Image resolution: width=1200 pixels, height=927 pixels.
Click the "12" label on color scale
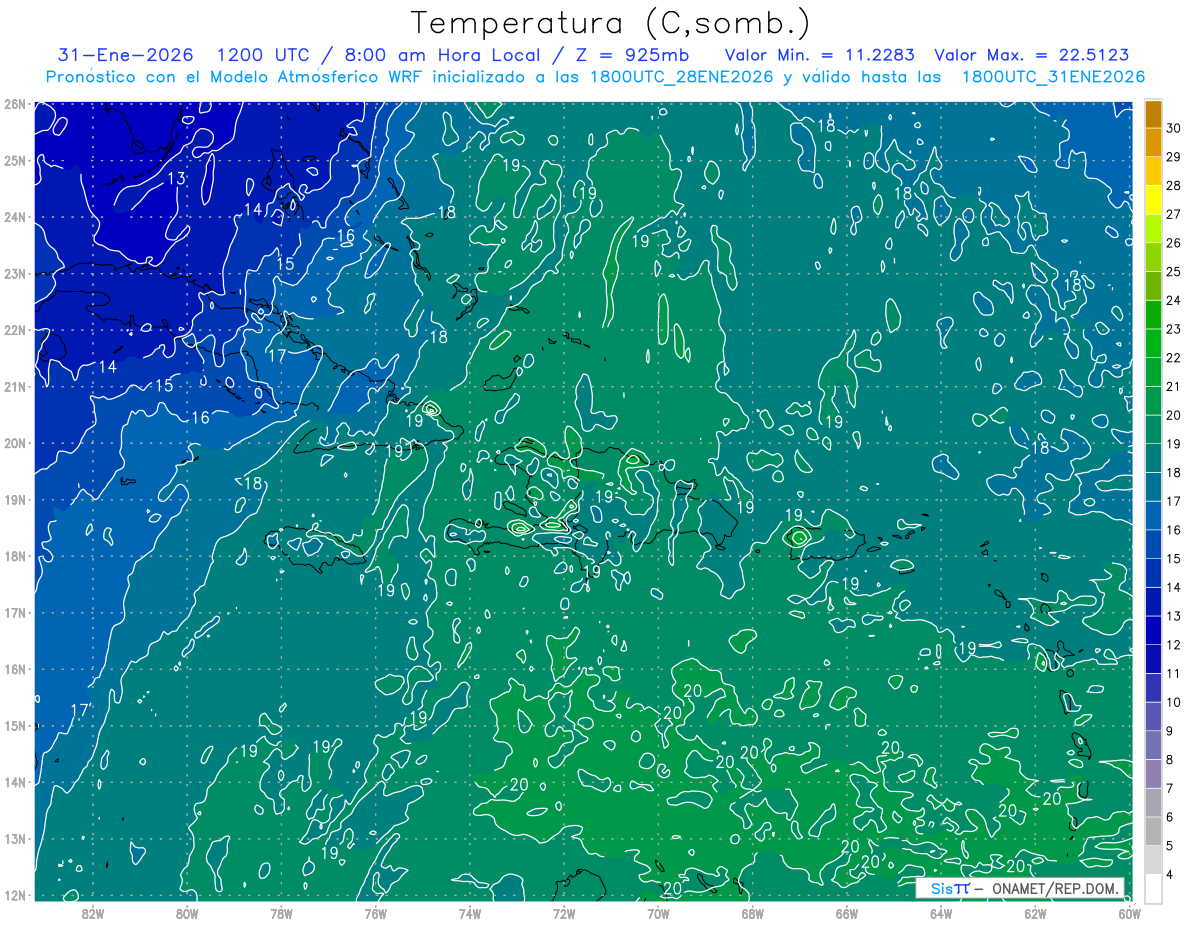[1174, 645]
